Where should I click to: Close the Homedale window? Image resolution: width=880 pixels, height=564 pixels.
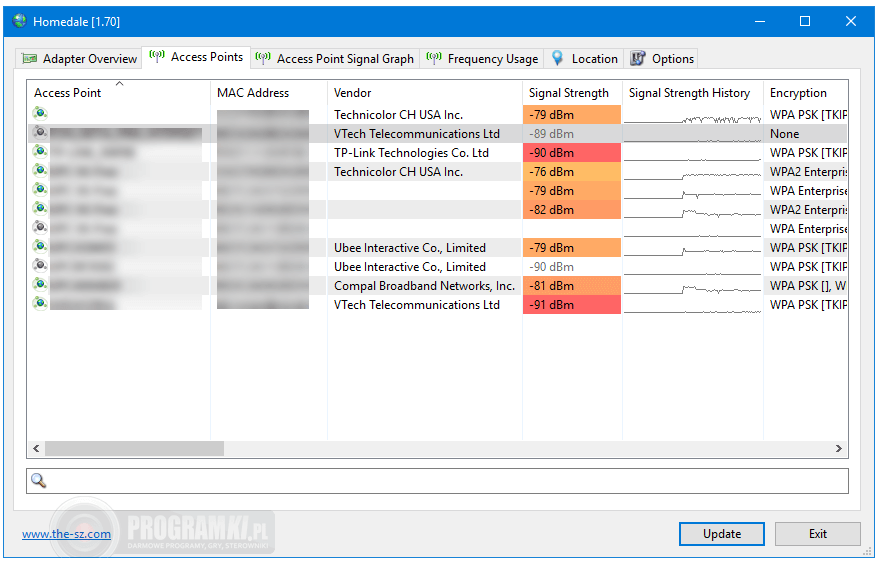[851, 21]
